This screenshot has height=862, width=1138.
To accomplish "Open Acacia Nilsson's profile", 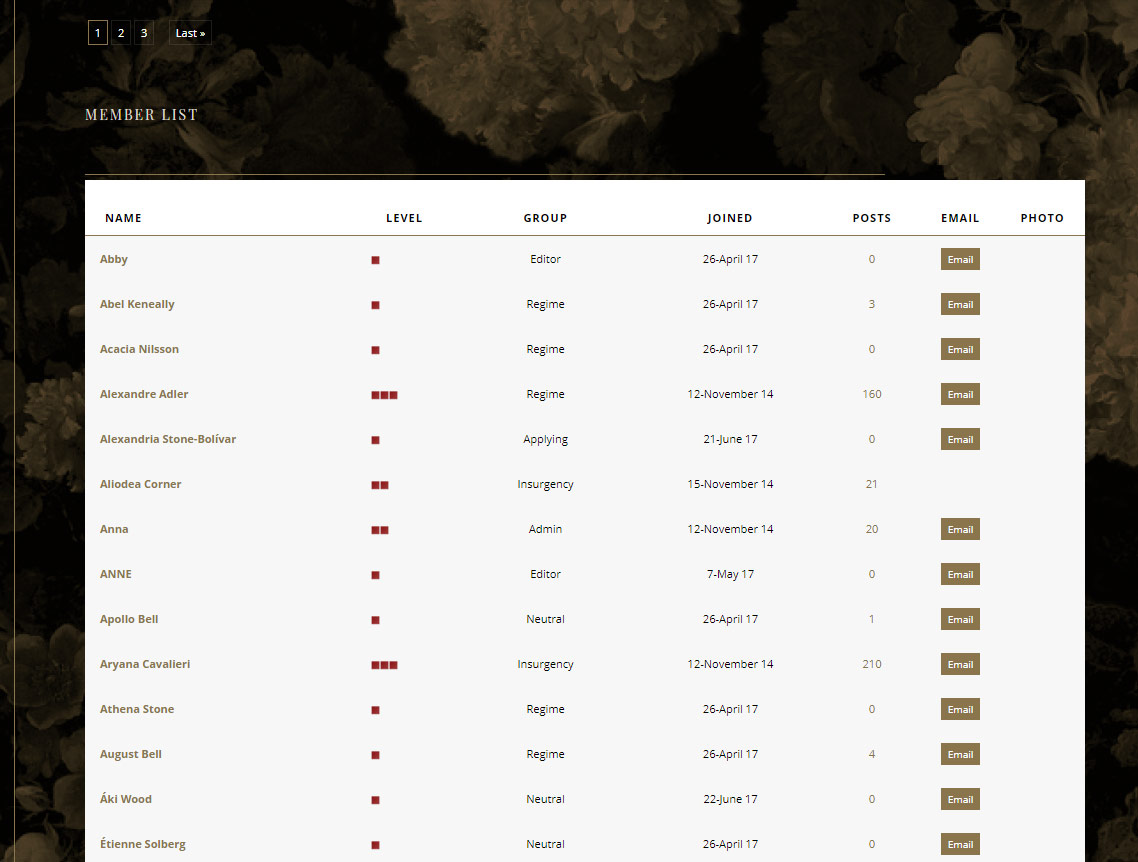I will tap(139, 349).
